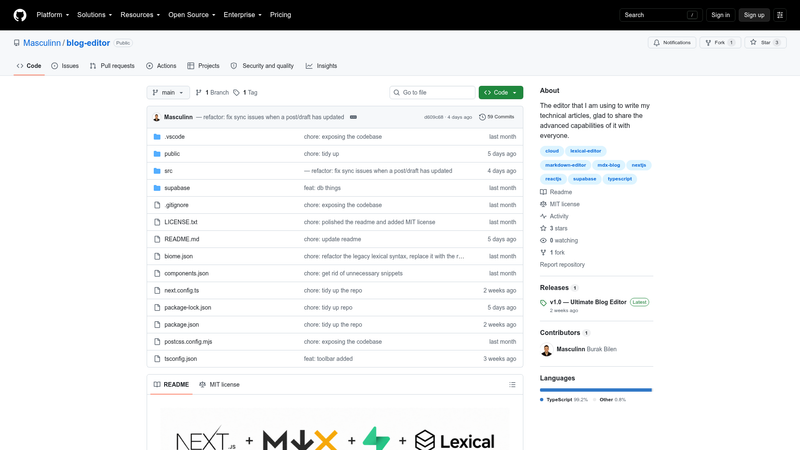This screenshot has height=450, width=800.
Task: View the 3 stars link
Action: point(554,229)
